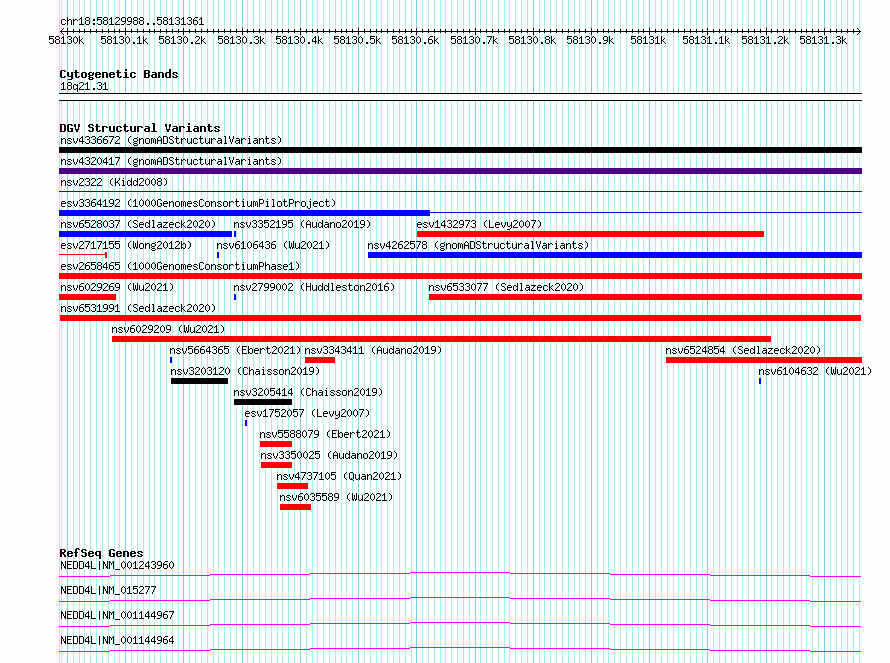Screen dimensions: 890x663
Task: Open nsv6035589 (Wu2021) label
Action: (x=336, y=497)
